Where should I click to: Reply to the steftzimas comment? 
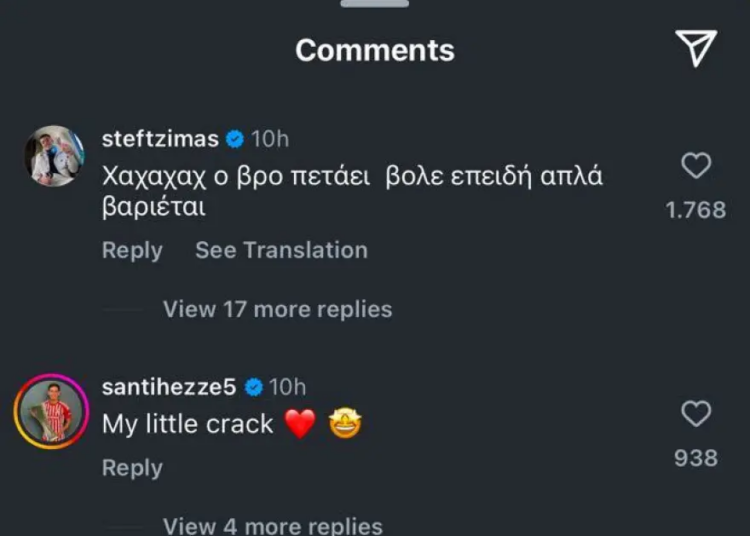[132, 250]
